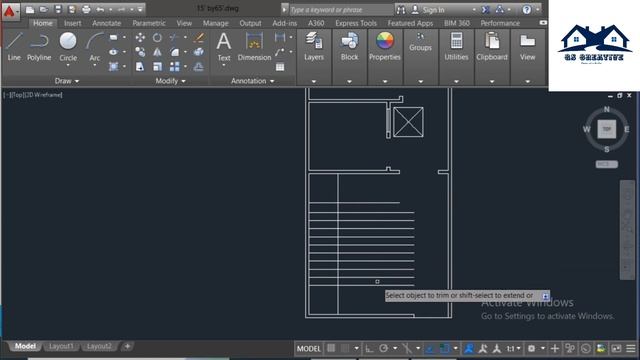Click the Mirror tool icon
640x360 pixels.
[157, 52]
